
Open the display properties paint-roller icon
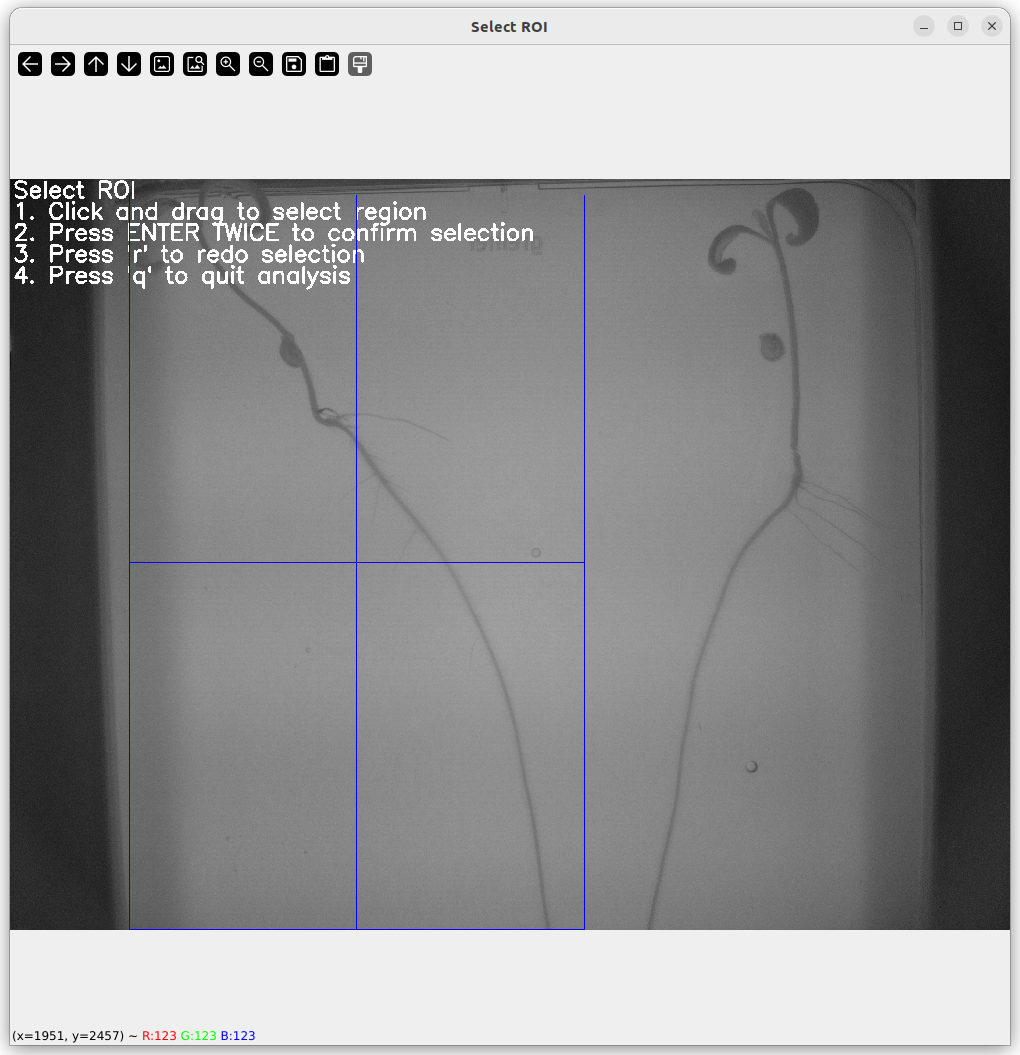click(x=360, y=64)
